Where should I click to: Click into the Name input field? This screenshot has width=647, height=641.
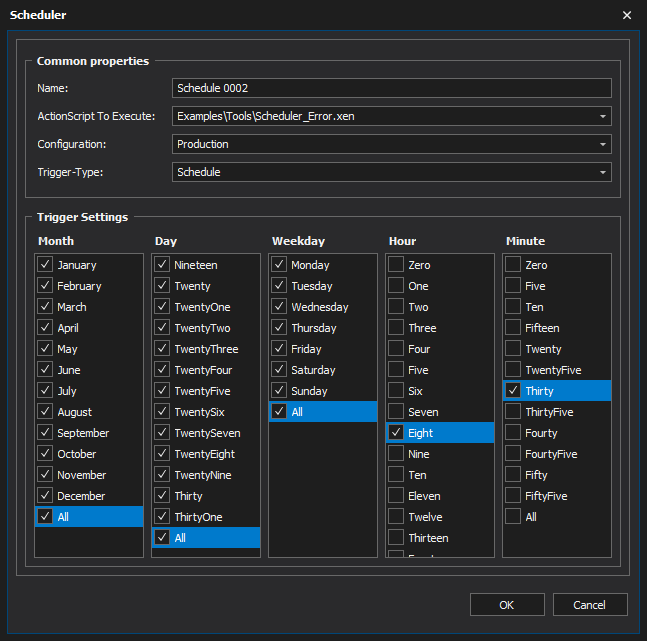pos(392,88)
